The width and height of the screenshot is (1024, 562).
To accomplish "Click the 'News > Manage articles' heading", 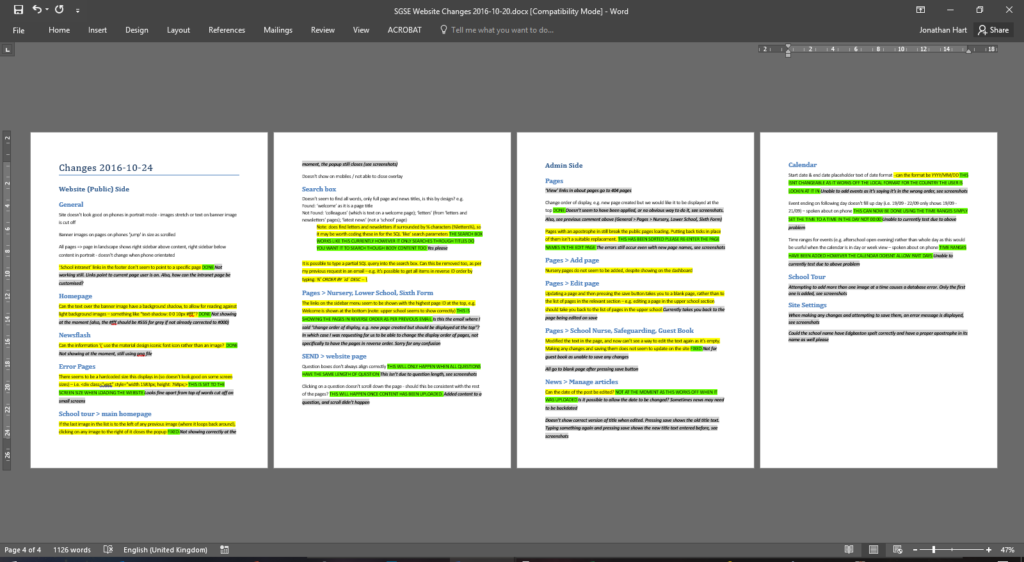I will tap(581, 382).
